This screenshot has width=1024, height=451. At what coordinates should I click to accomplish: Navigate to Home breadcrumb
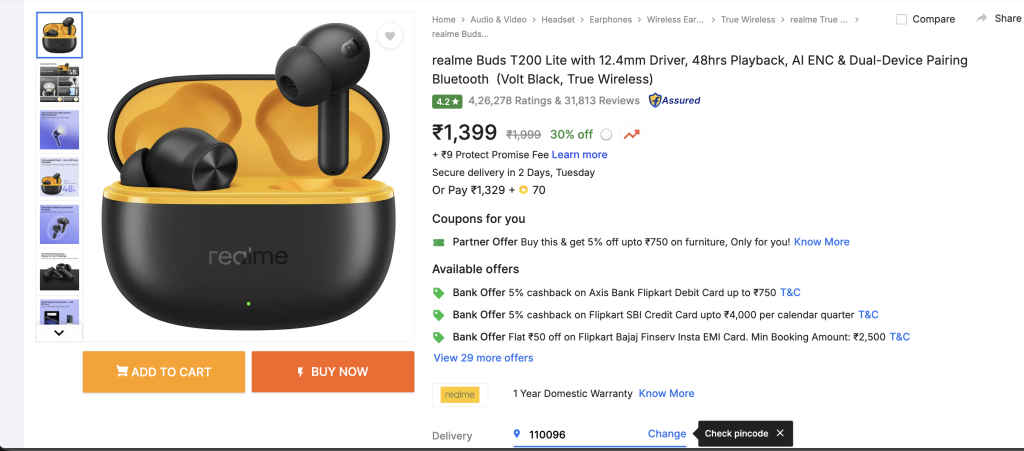(444, 19)
